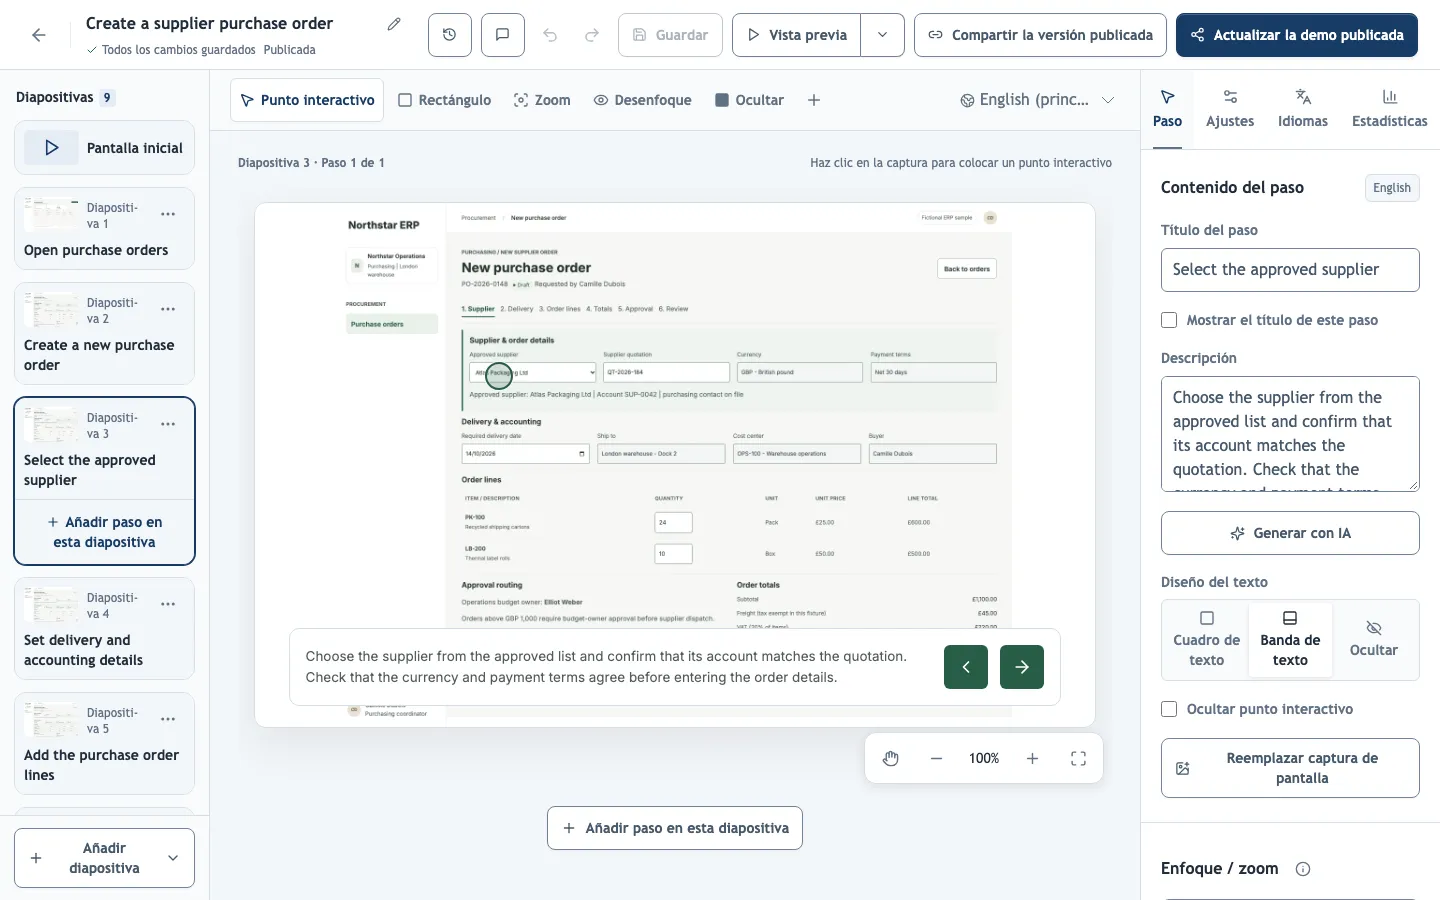The height and width of the screenshot is (900, 1440).
Task: Select the hand pan tool
Action: point(891,759)
